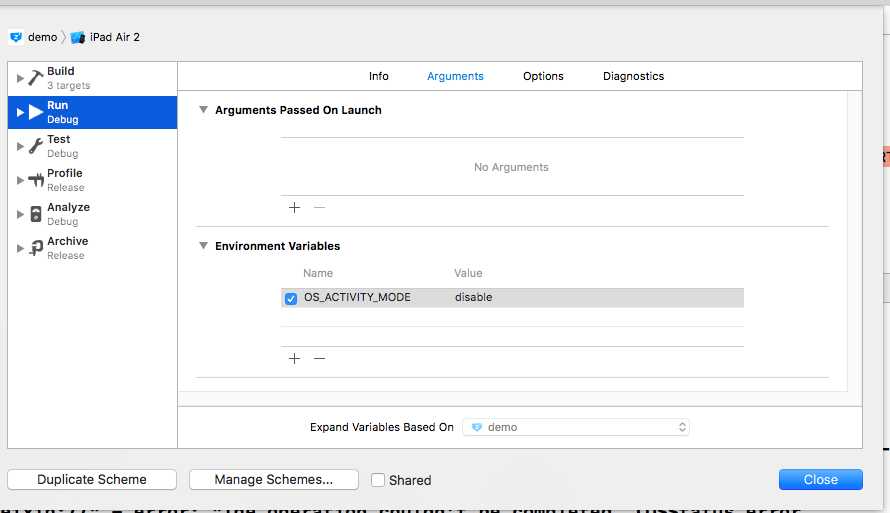The height and width of the screenshot is (513, 890).
Task: Add a new environment variable
Action: [x=294, y=358]
